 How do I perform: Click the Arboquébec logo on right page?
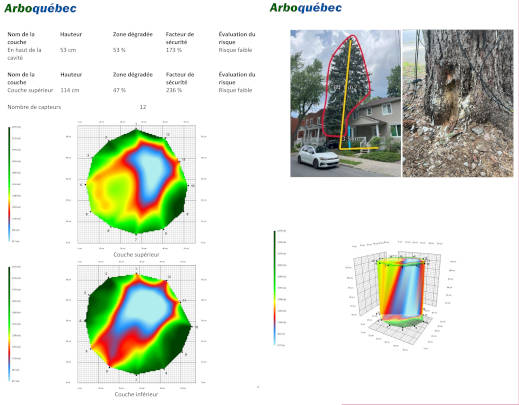pyautogui.click(x=306, y=8)
